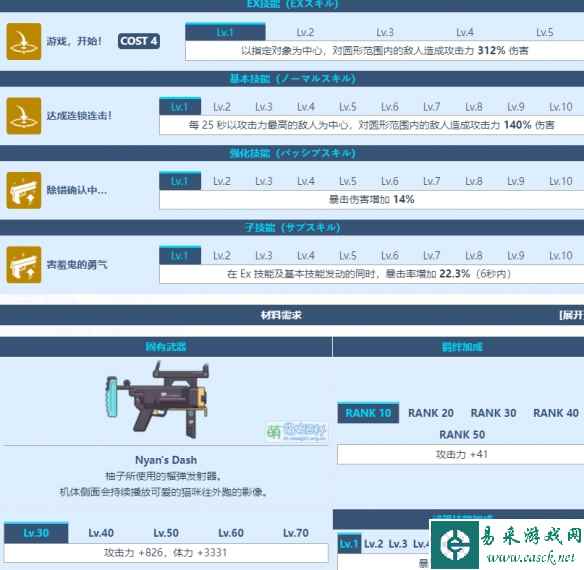Select Lv.3 tab of 害羞鬼的勇气 skill
This screenshot has width=584, height=570.
tap(264, 256)
